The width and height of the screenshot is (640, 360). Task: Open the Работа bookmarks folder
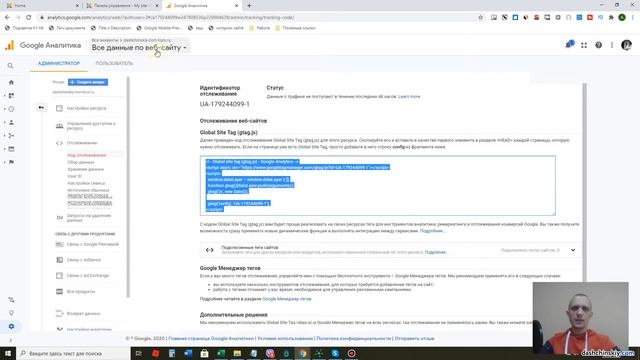260,28
